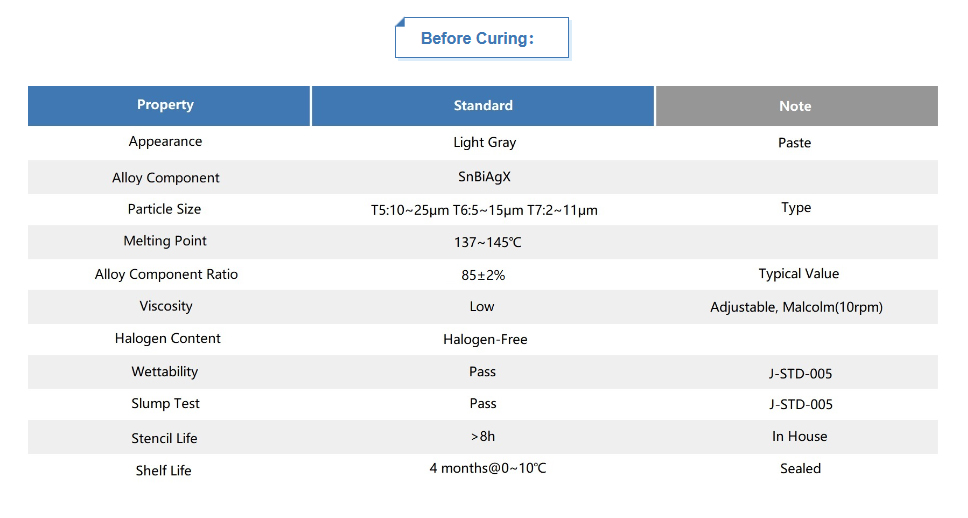Image resolution: width=968 pixels, height=518 pixels.
Task: Click the Viscosity Low value
Action: coord(482,307)
